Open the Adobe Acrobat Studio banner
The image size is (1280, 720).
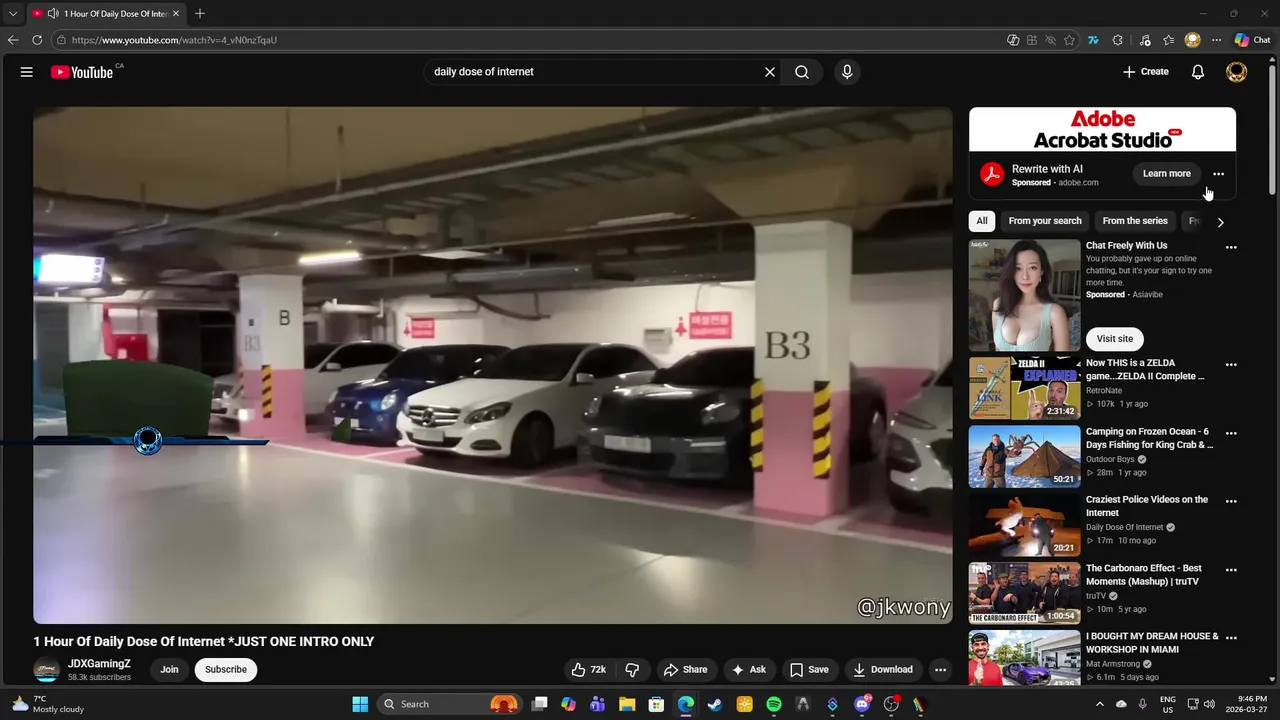pyautogui.click(x=1102, y=130)
